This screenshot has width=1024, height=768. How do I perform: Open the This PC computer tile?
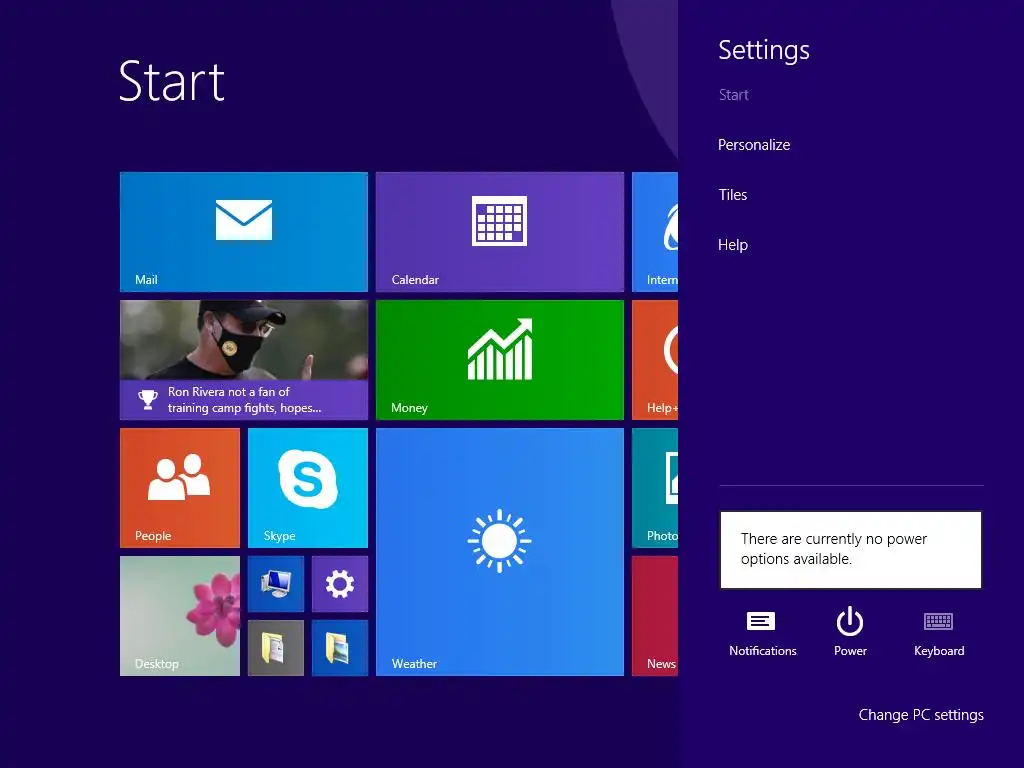click(x=276, y=584)
